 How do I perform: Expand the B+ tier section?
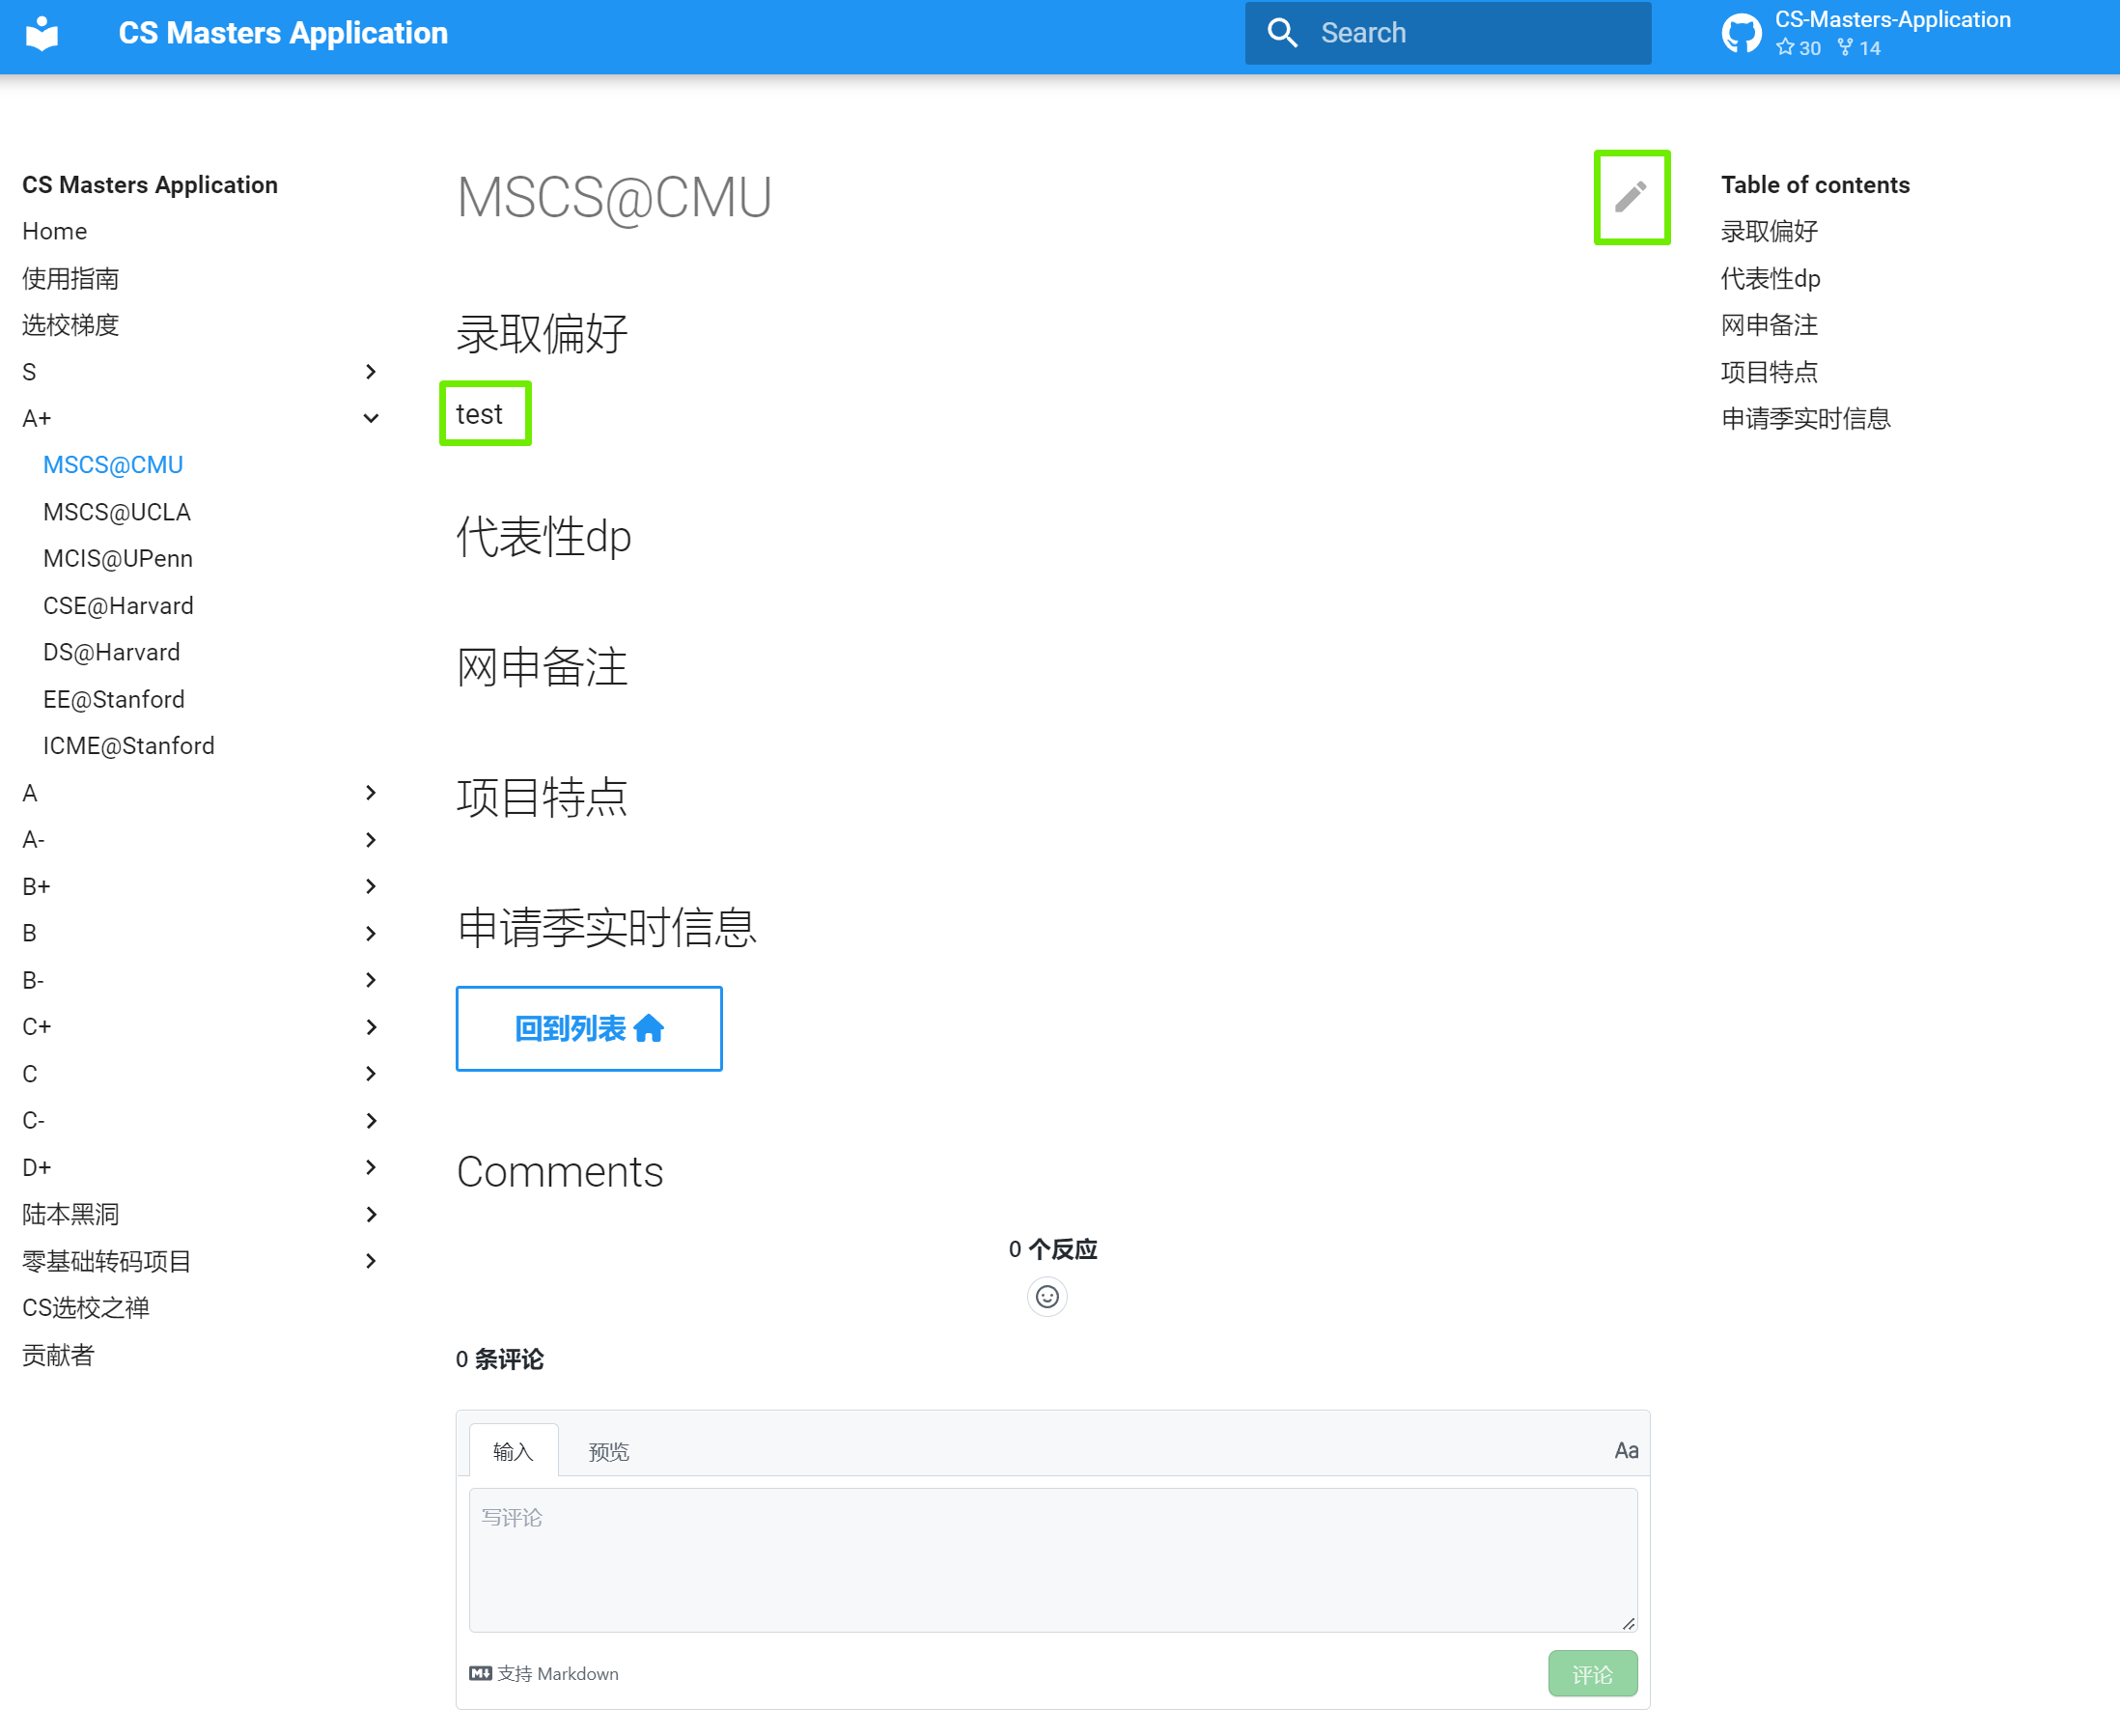(370, 886)
